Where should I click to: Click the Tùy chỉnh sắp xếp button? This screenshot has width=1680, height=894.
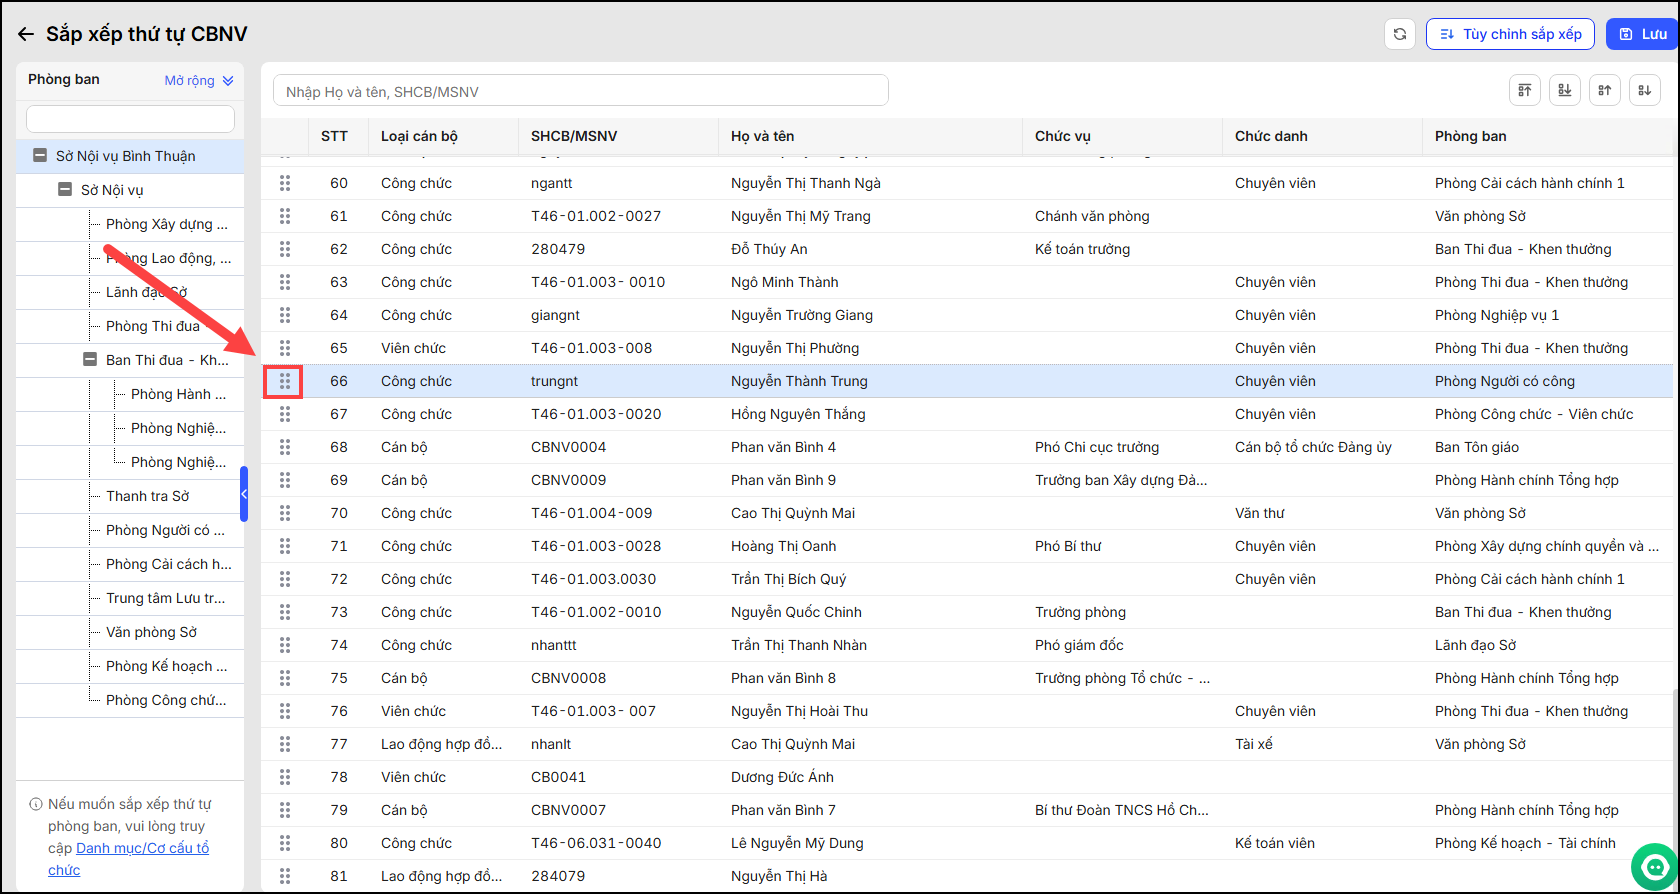(x=1510, y=34)
